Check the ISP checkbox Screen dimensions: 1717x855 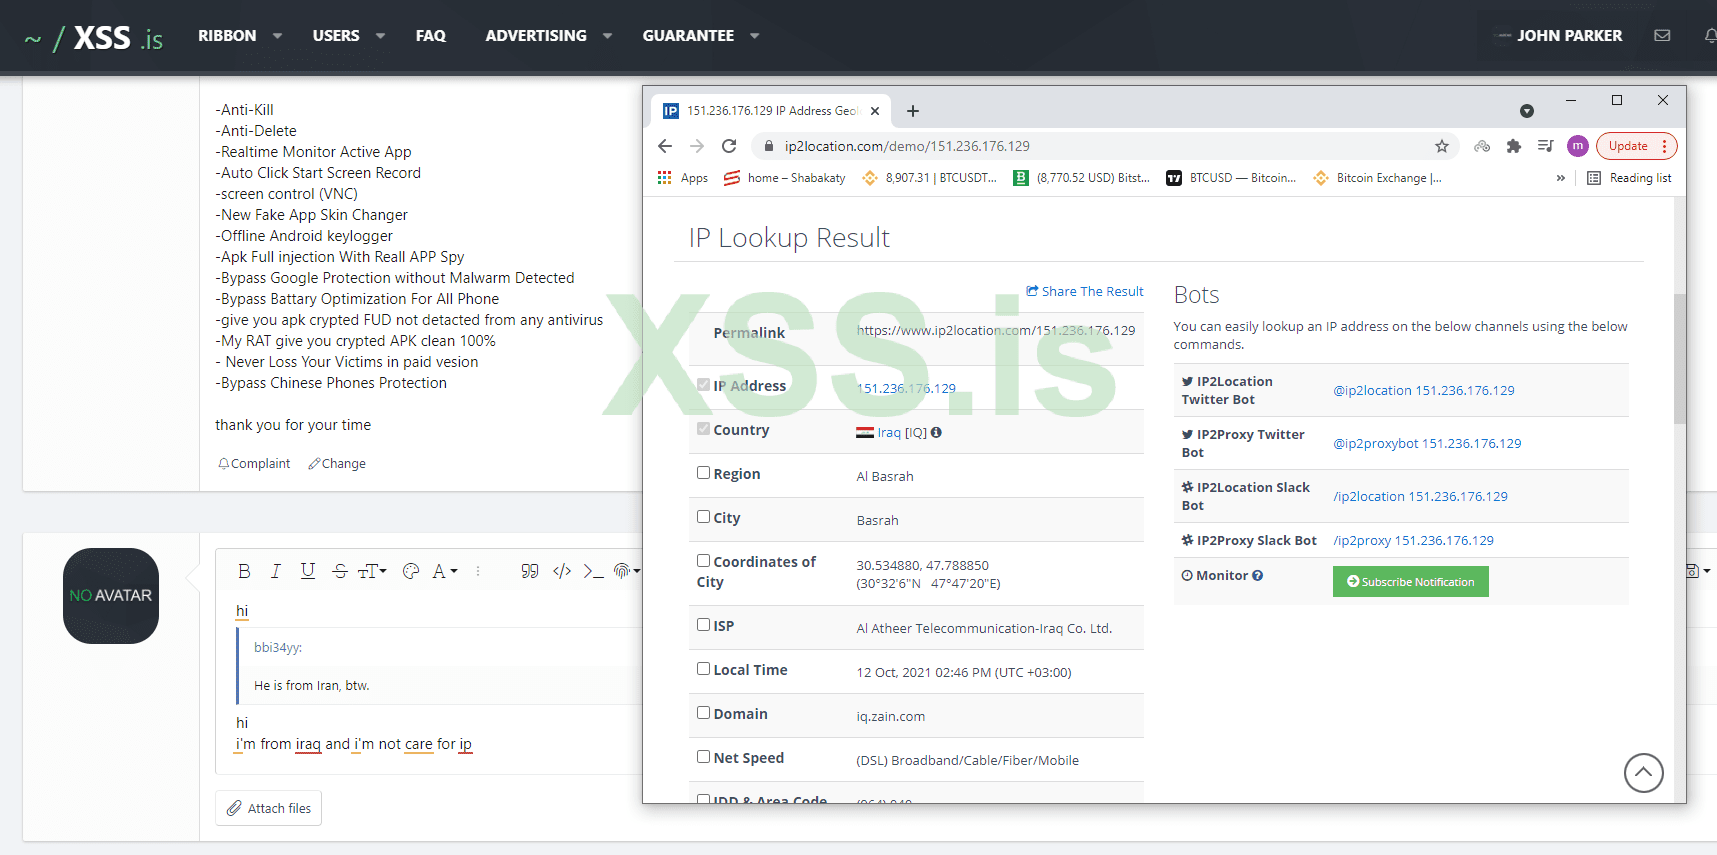[703, 625]
